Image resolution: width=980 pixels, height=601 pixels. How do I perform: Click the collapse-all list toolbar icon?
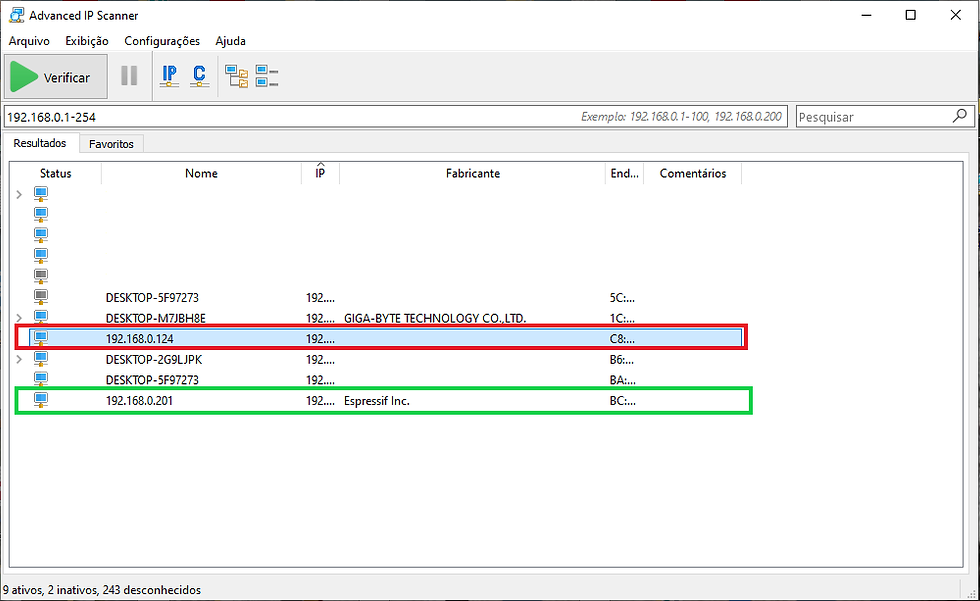tap(267, 76)
